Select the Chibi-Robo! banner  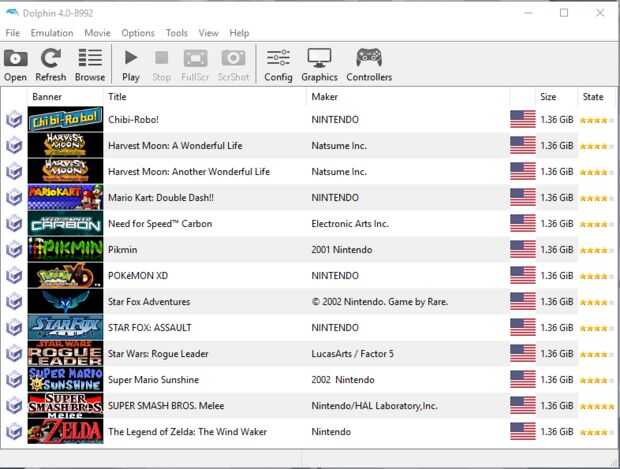pyautogui.click(x=66, y=119)
